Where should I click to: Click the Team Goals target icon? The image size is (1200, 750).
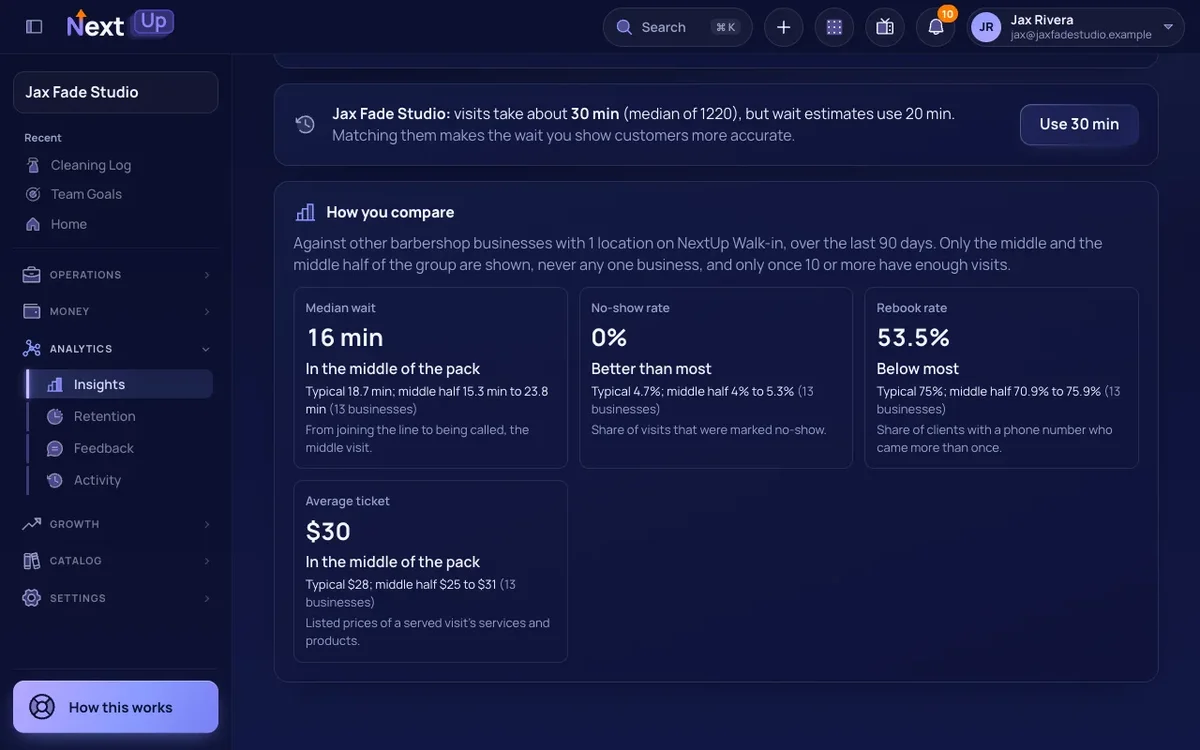(33, 194)
